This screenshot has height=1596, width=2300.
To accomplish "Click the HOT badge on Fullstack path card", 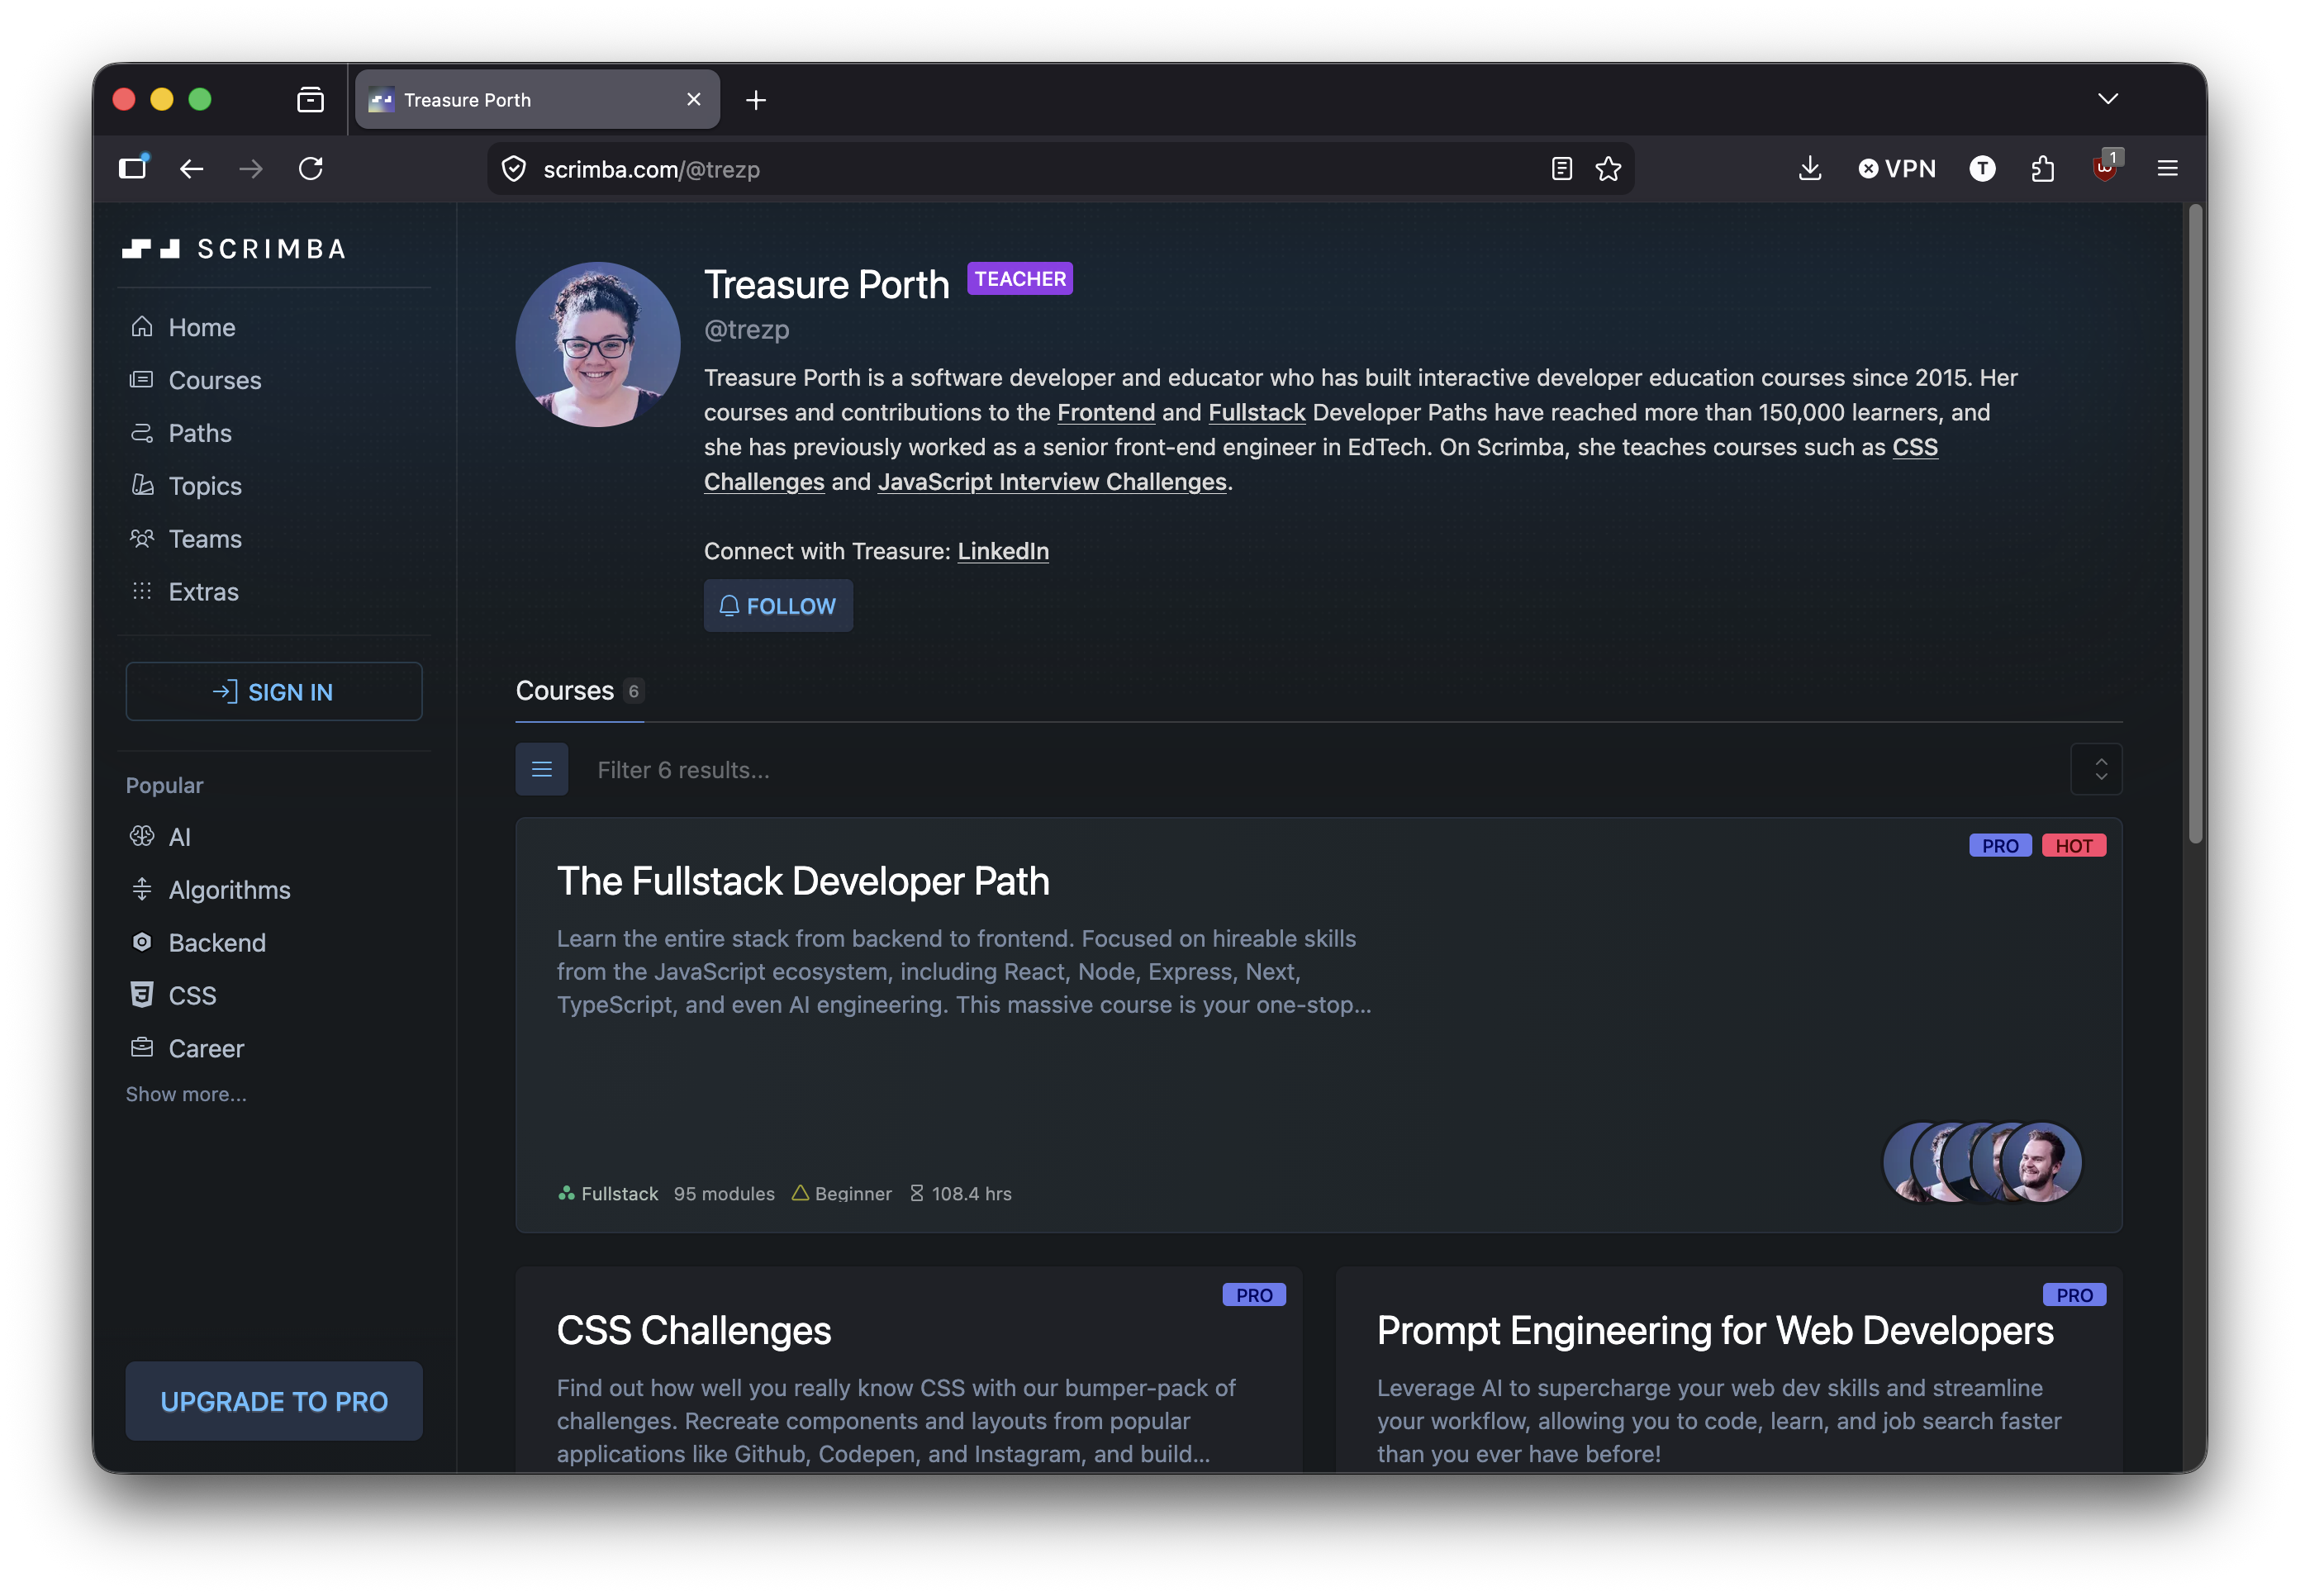I will point(2074,846).
